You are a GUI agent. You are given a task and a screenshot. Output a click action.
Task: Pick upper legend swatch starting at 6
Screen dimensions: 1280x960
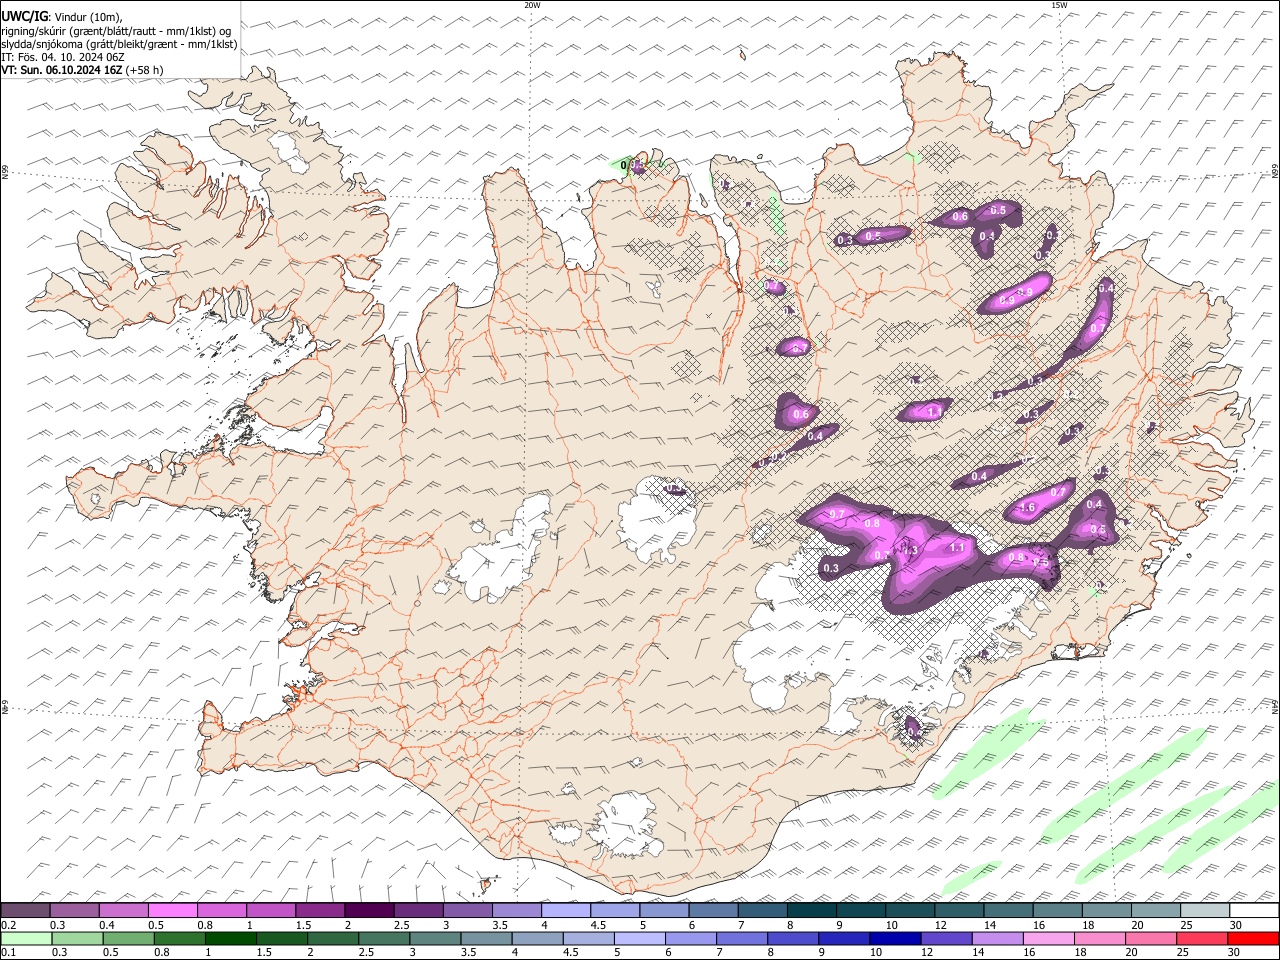[713, 910]
